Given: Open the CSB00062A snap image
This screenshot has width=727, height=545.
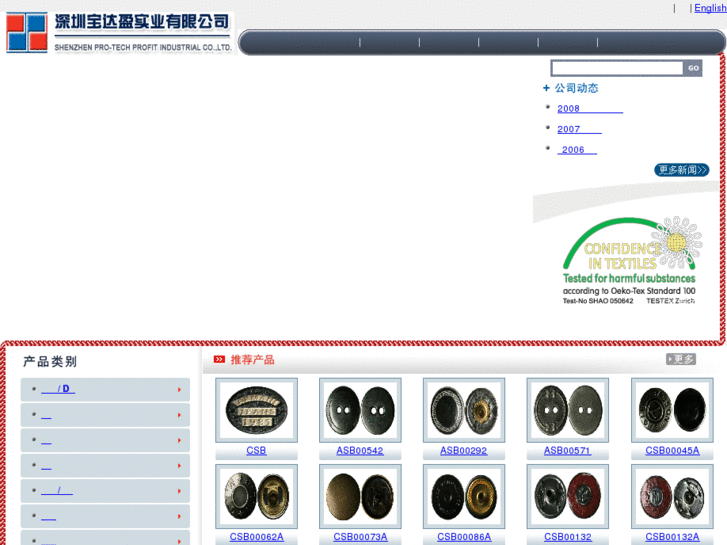Looking at the screenshot, I should point(256,497).
